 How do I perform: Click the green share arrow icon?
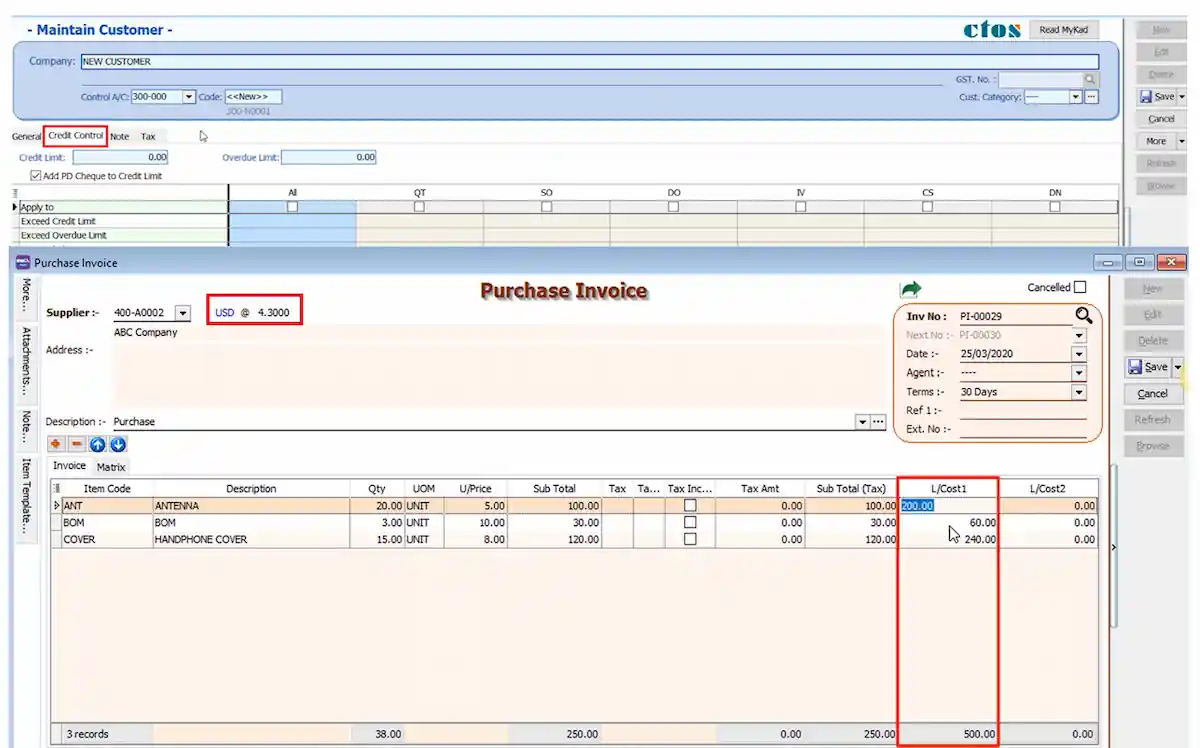click(x=910, y=289)
